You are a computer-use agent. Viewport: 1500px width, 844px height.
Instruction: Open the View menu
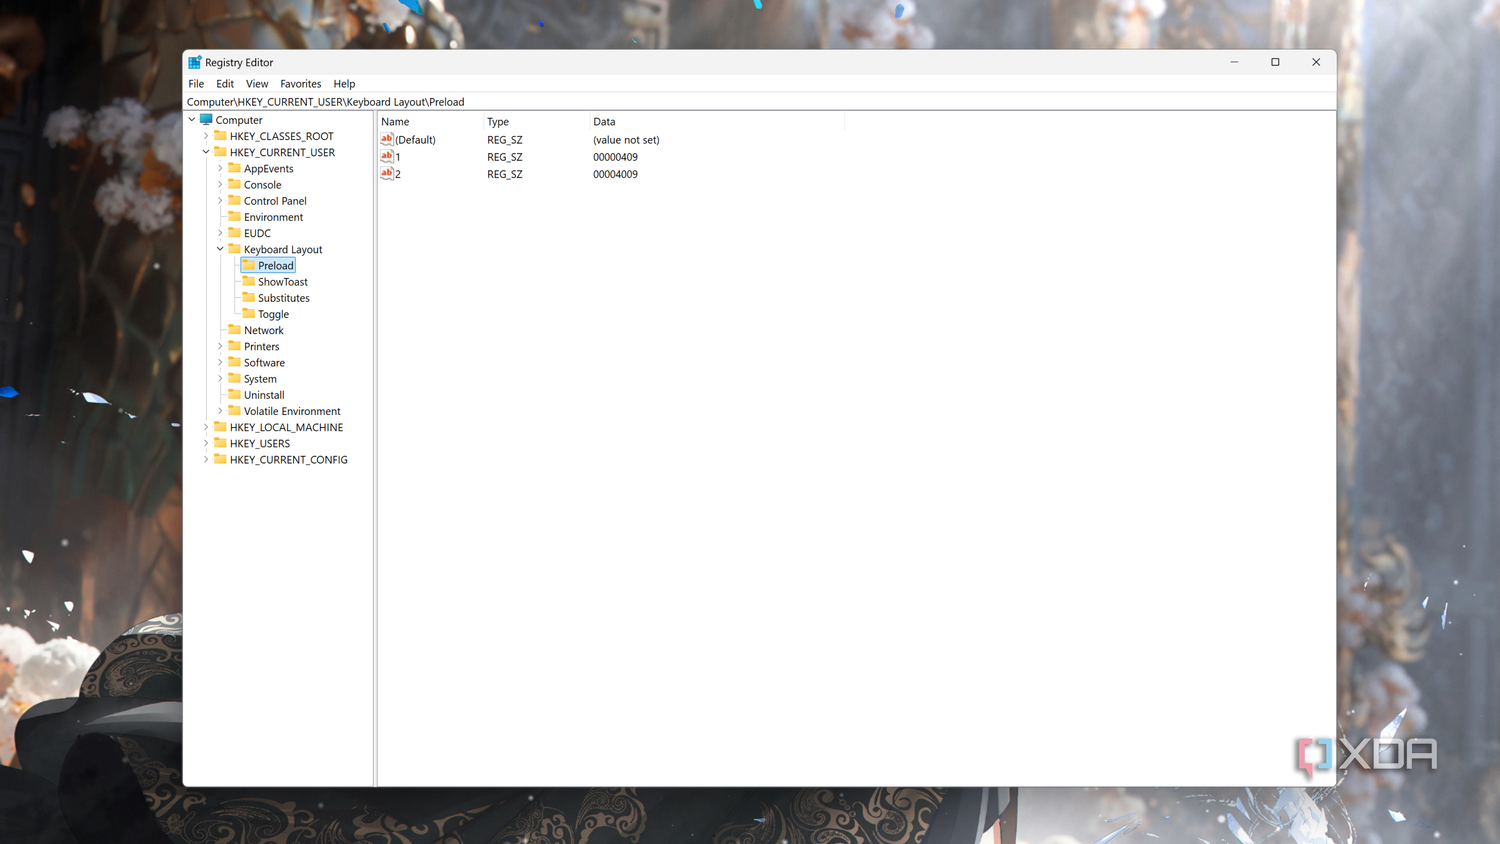point(257,84)
